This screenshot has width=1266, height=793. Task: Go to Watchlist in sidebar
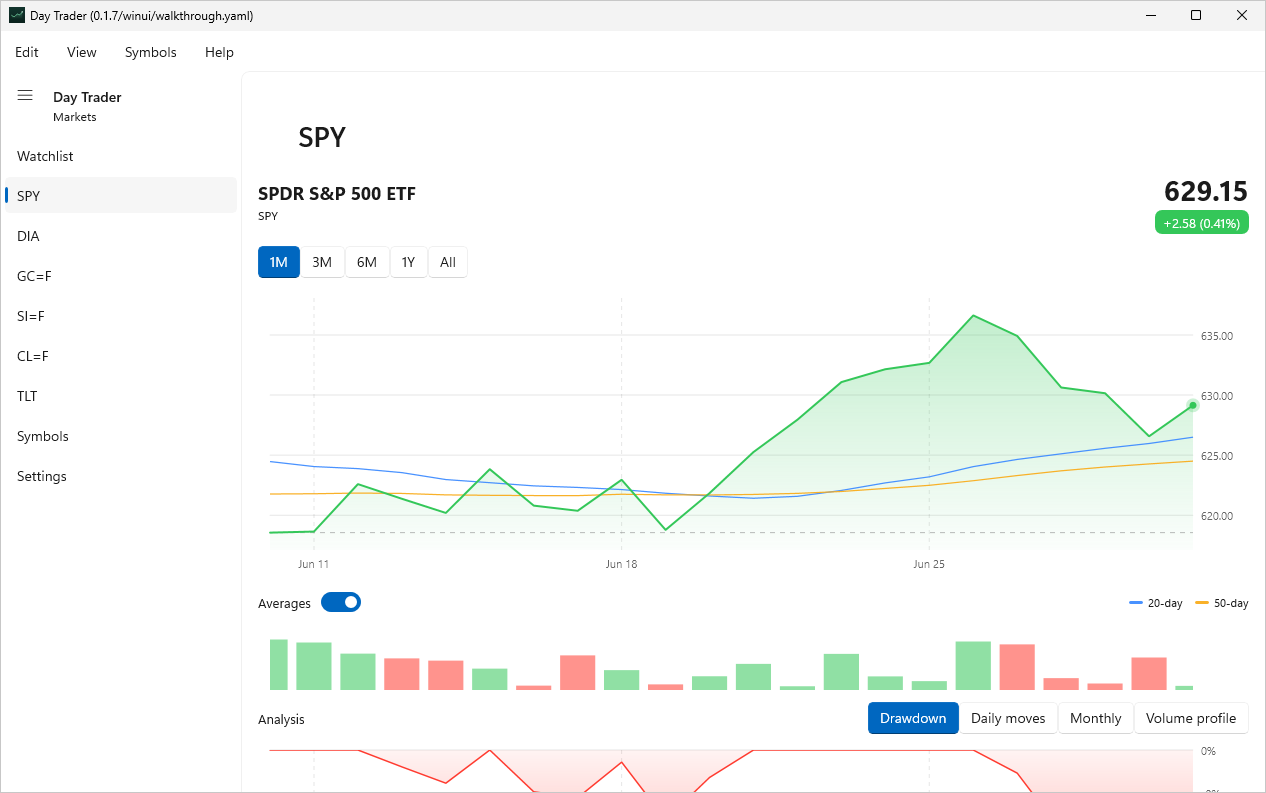[x=121, y=156]
